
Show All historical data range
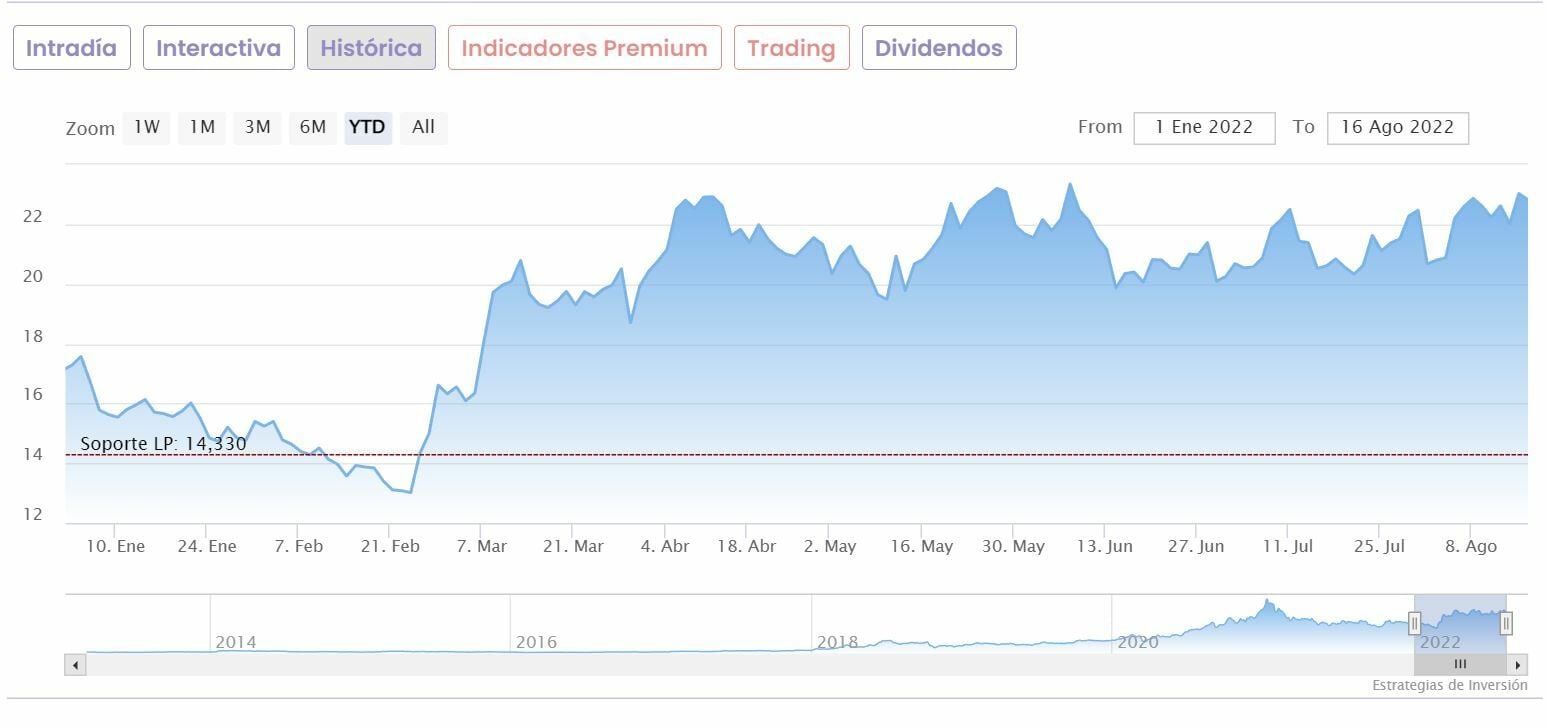pyautogui.click(x=423, y=127)
